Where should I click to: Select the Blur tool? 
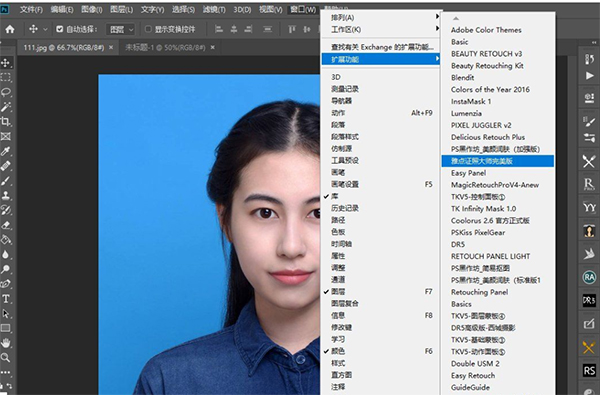pos(6,255)
